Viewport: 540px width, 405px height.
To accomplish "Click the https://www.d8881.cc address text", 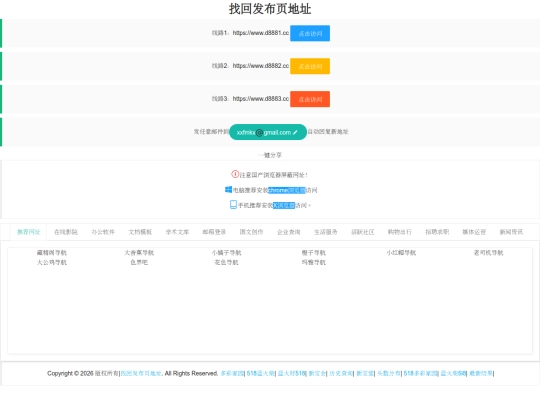I will click(261, 33).
